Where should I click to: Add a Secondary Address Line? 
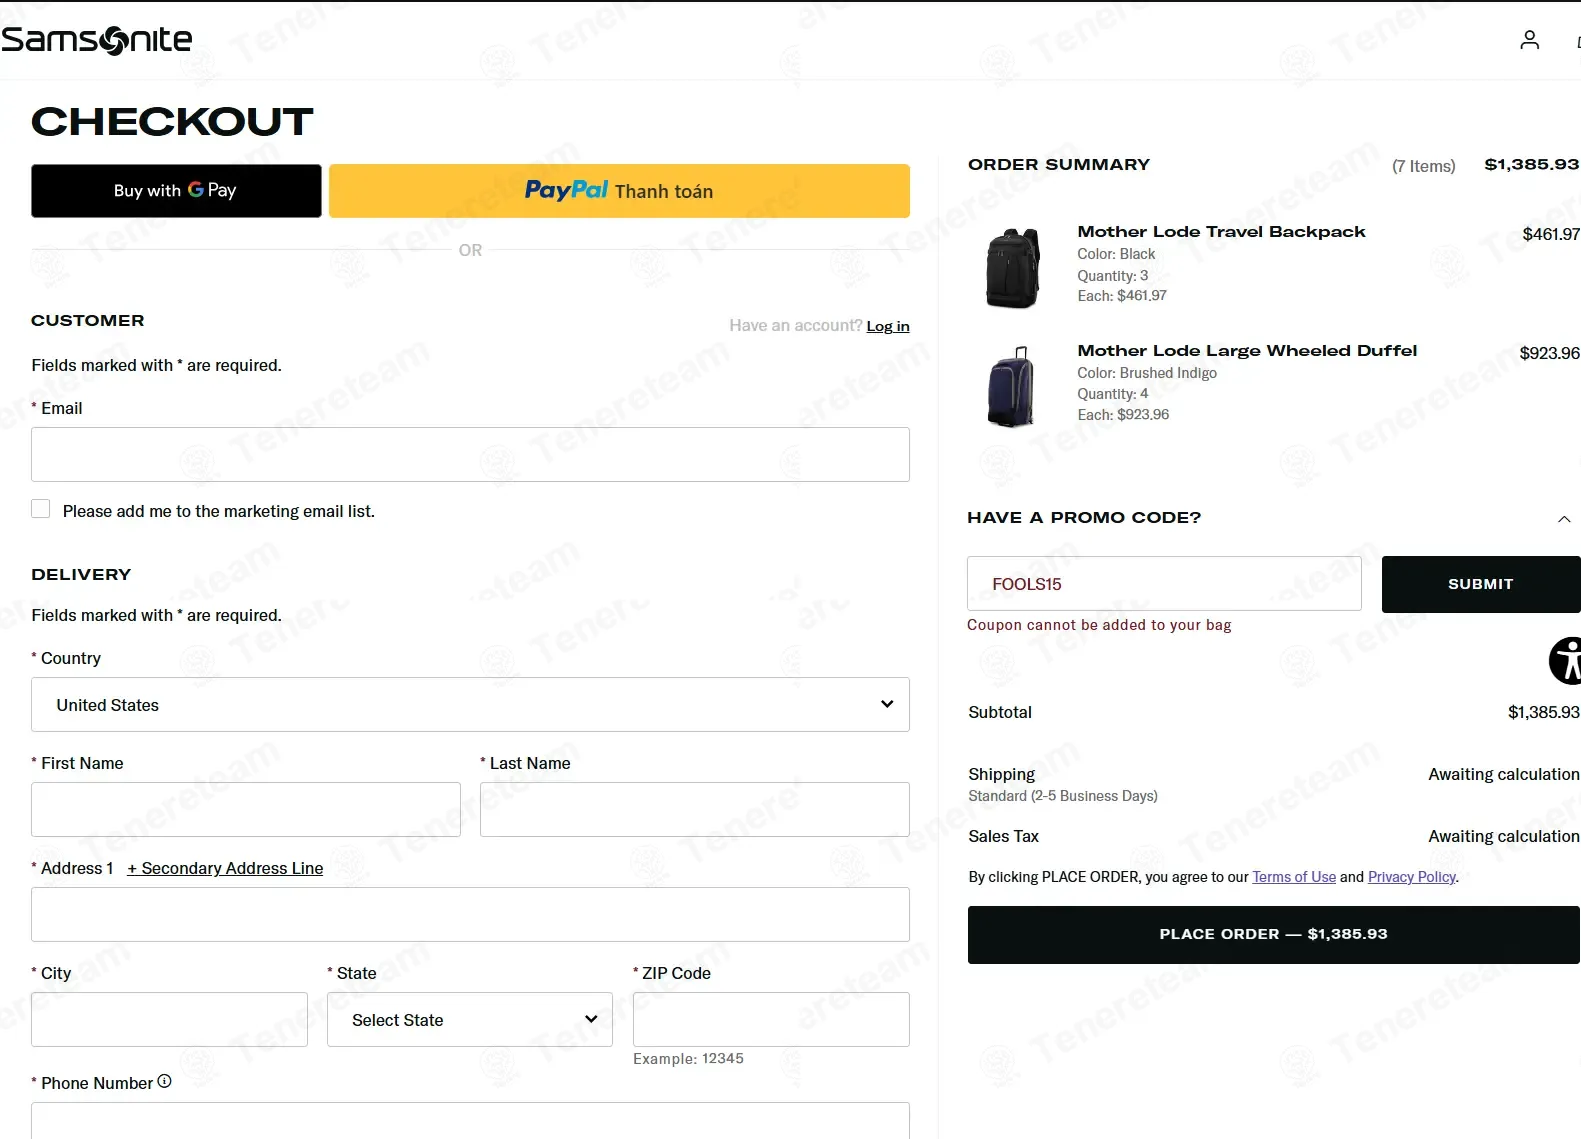tap(225, 868)
